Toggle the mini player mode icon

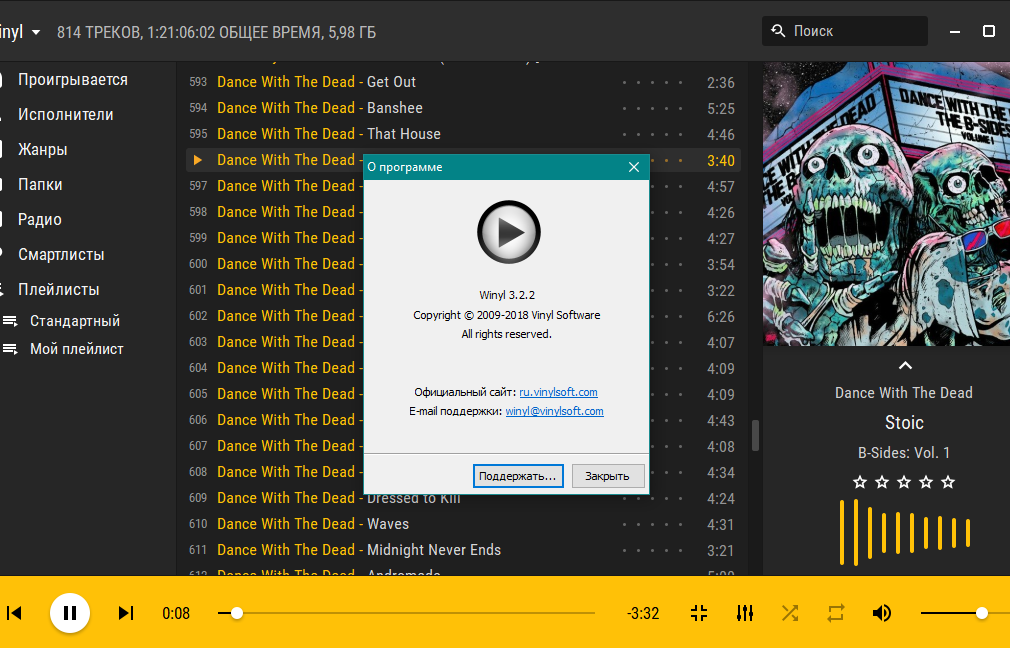699,613
